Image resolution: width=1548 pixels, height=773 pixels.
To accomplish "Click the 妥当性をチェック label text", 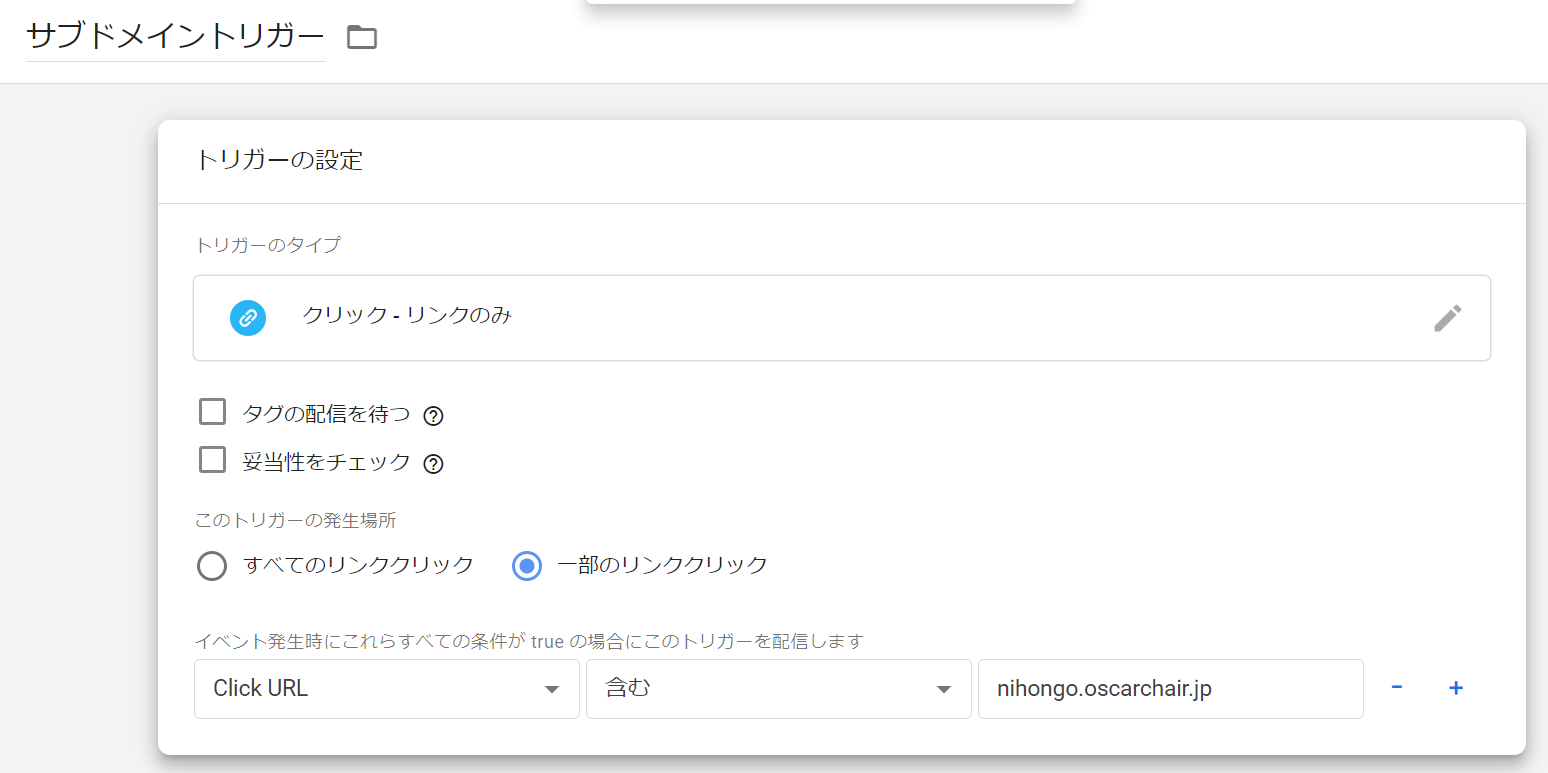I will 326,462.
